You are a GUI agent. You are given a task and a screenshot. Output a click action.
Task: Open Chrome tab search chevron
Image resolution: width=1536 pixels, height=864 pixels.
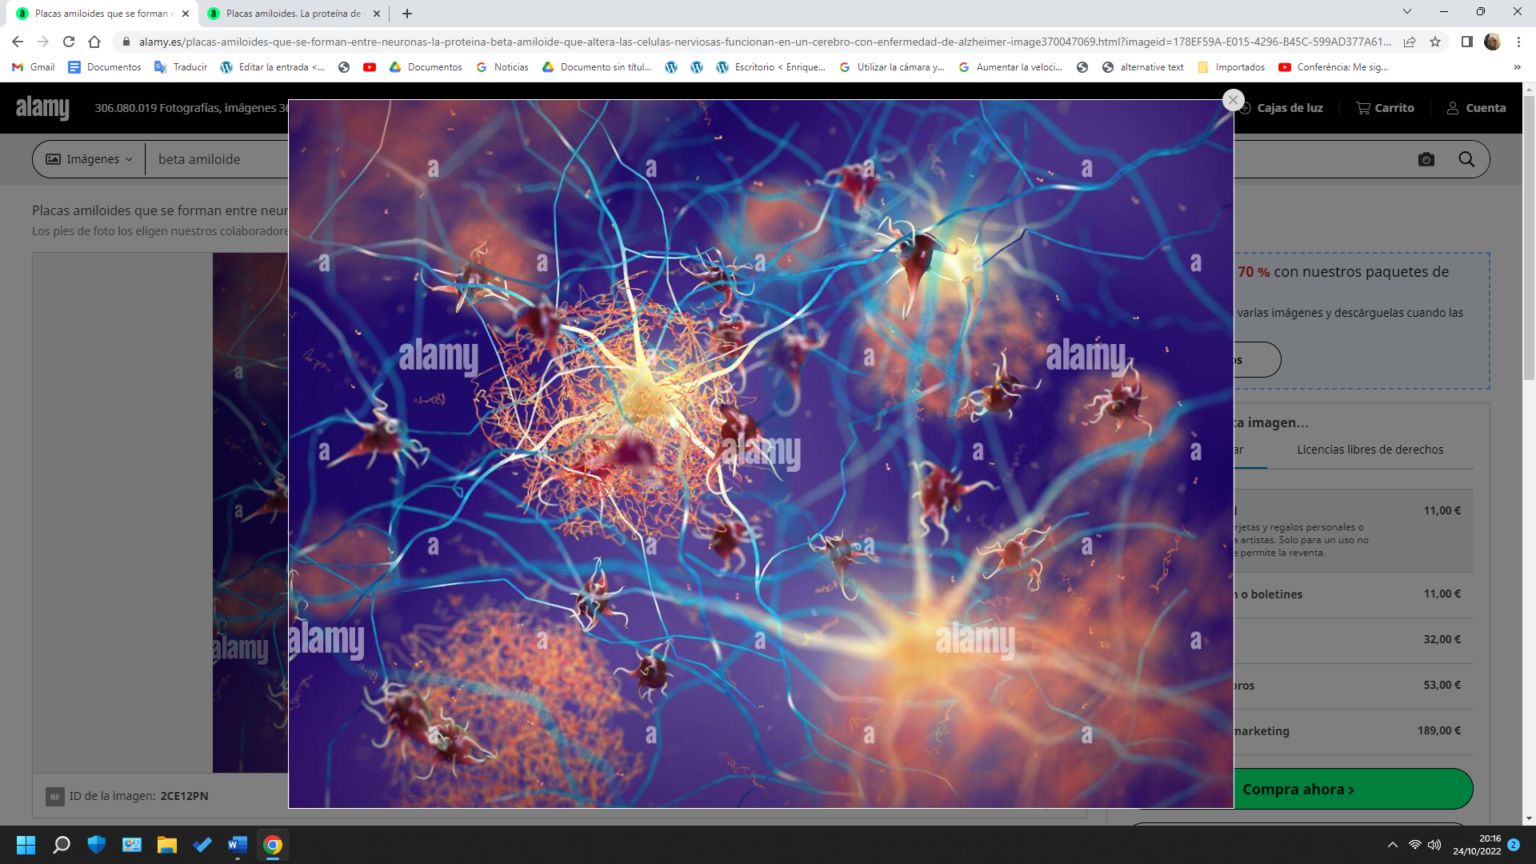click(x=1406, y=12)
